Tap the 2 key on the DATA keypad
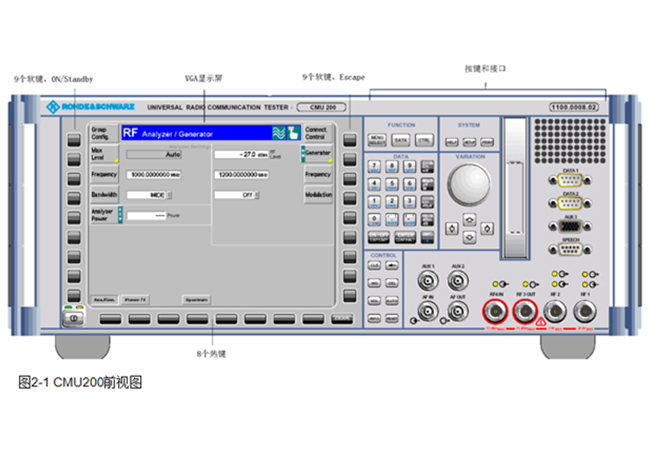Image resolution: width=650 pixels, height=450 pixels. [x=392, y=202]
